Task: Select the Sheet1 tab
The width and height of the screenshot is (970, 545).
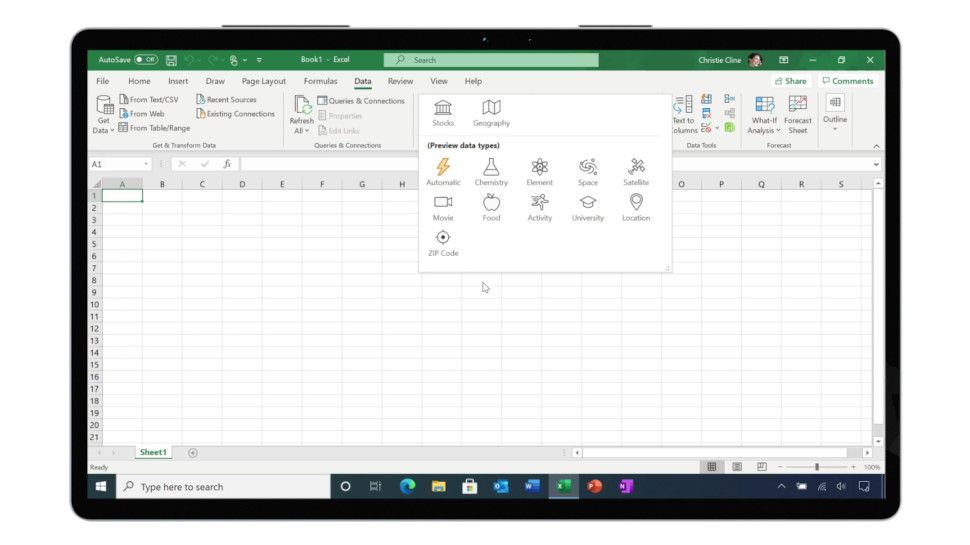Action: [153, 452]
